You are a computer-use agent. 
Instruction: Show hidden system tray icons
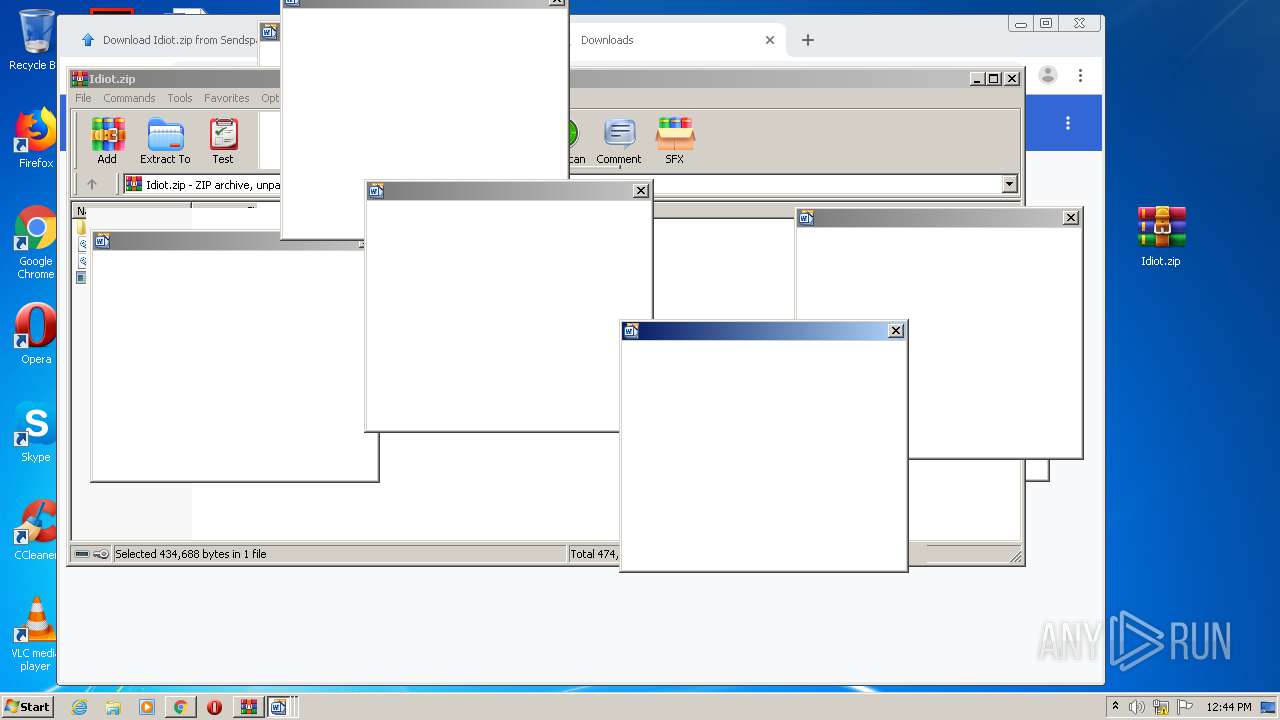[1116, 707]
